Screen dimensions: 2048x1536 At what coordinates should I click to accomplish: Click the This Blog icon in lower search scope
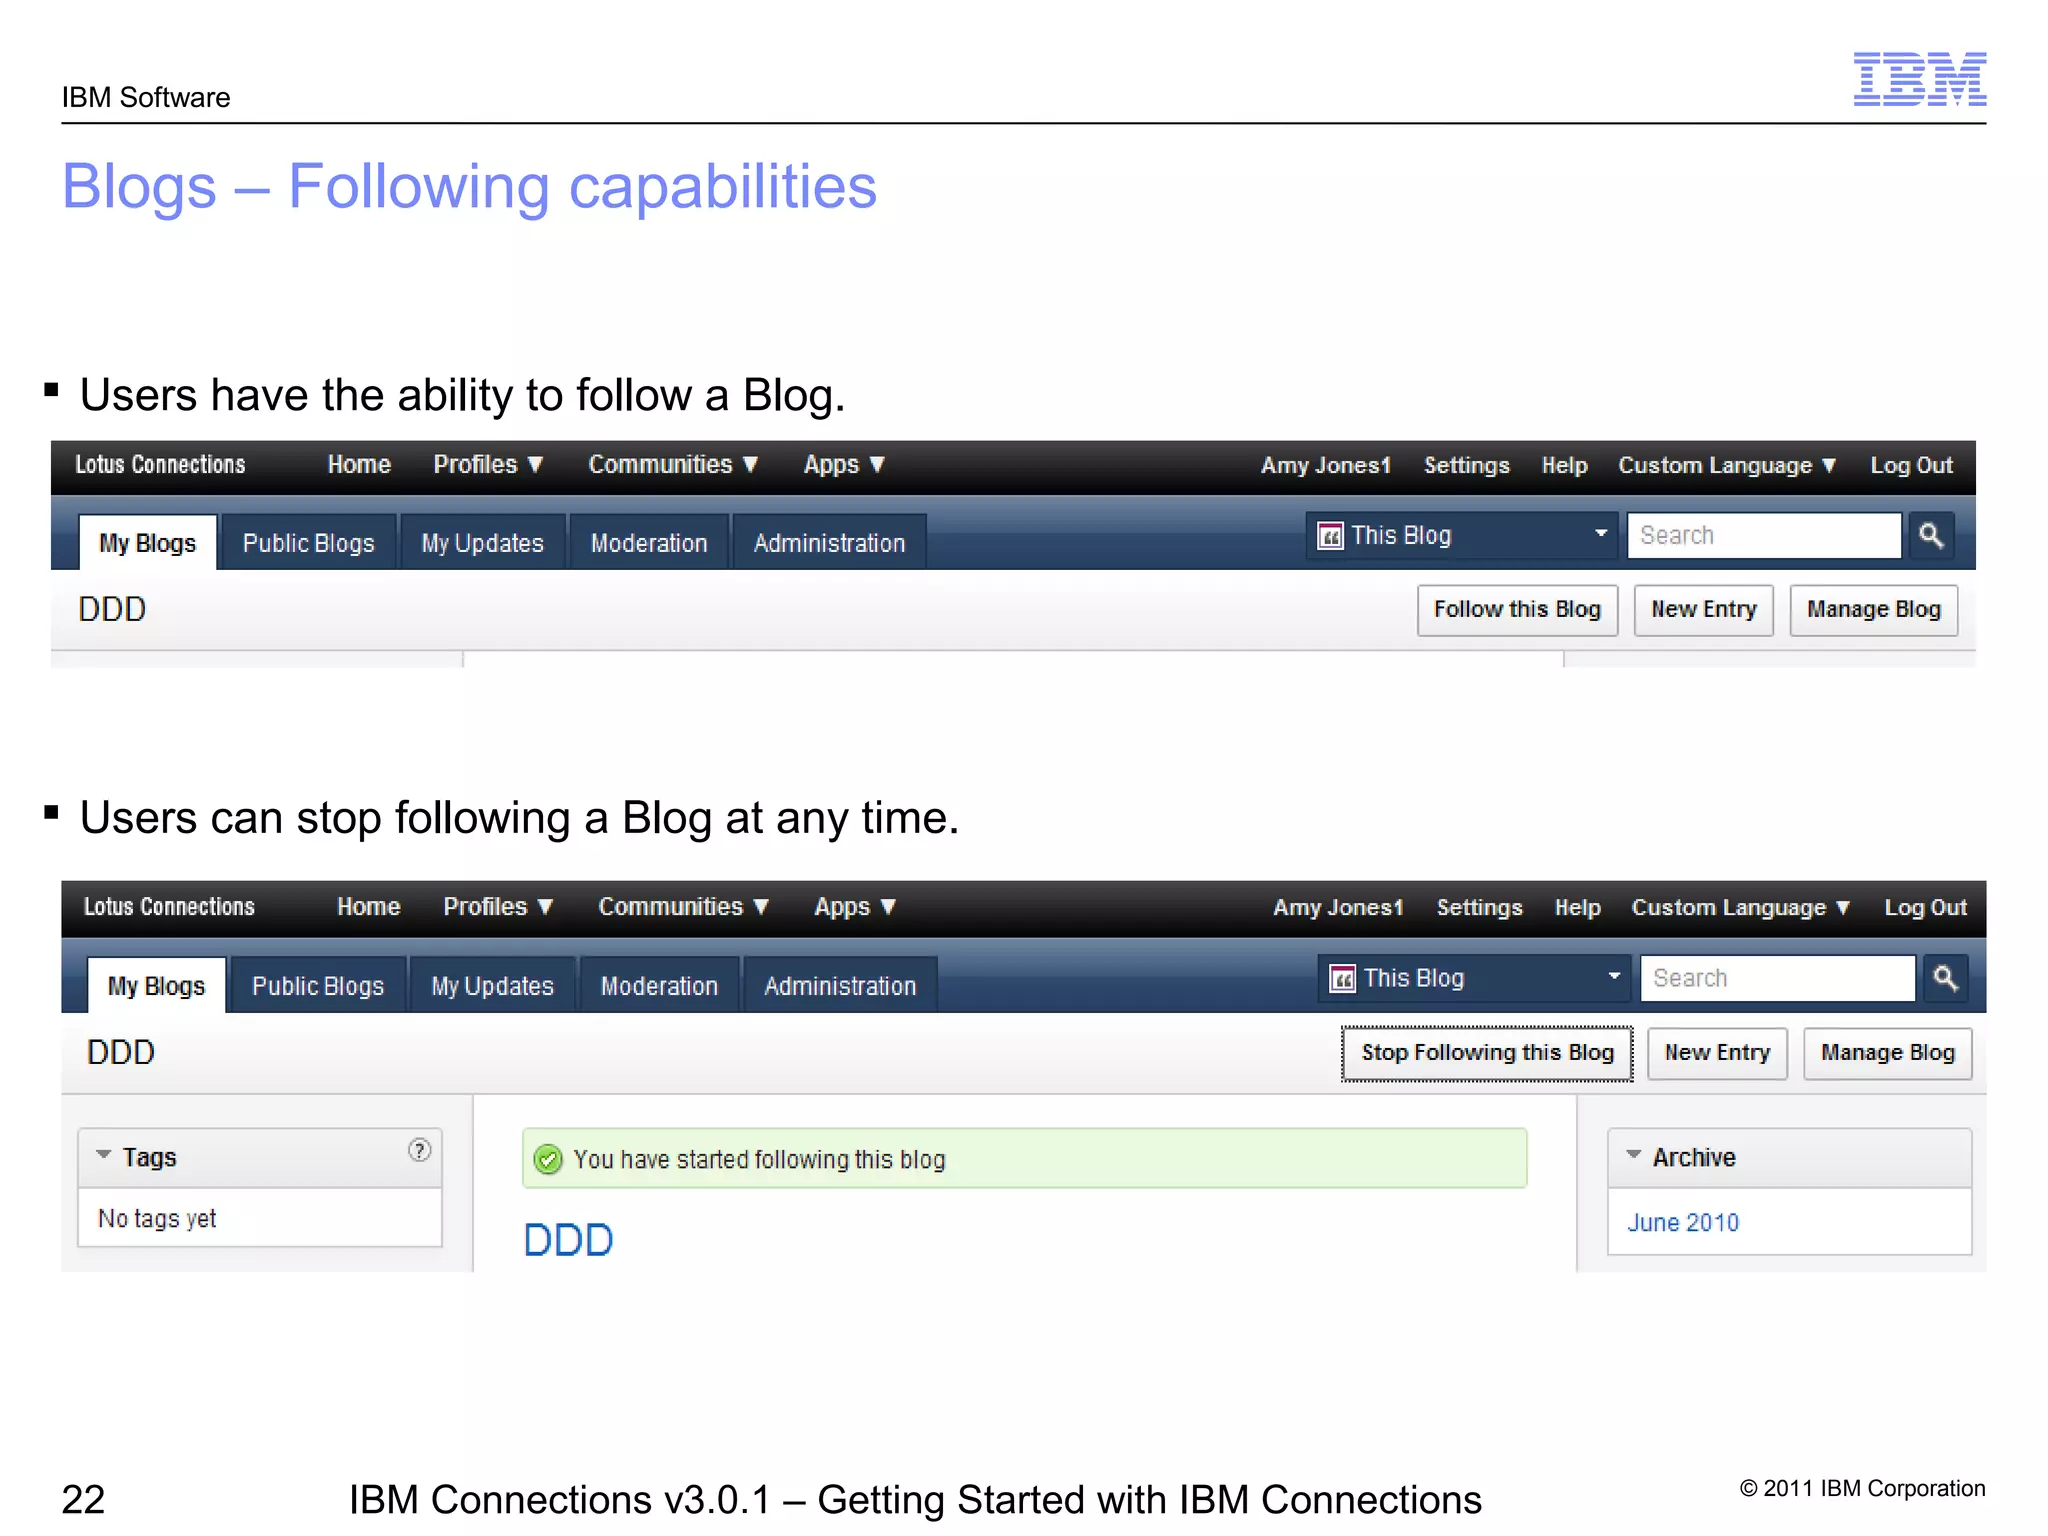[1342, 978]
